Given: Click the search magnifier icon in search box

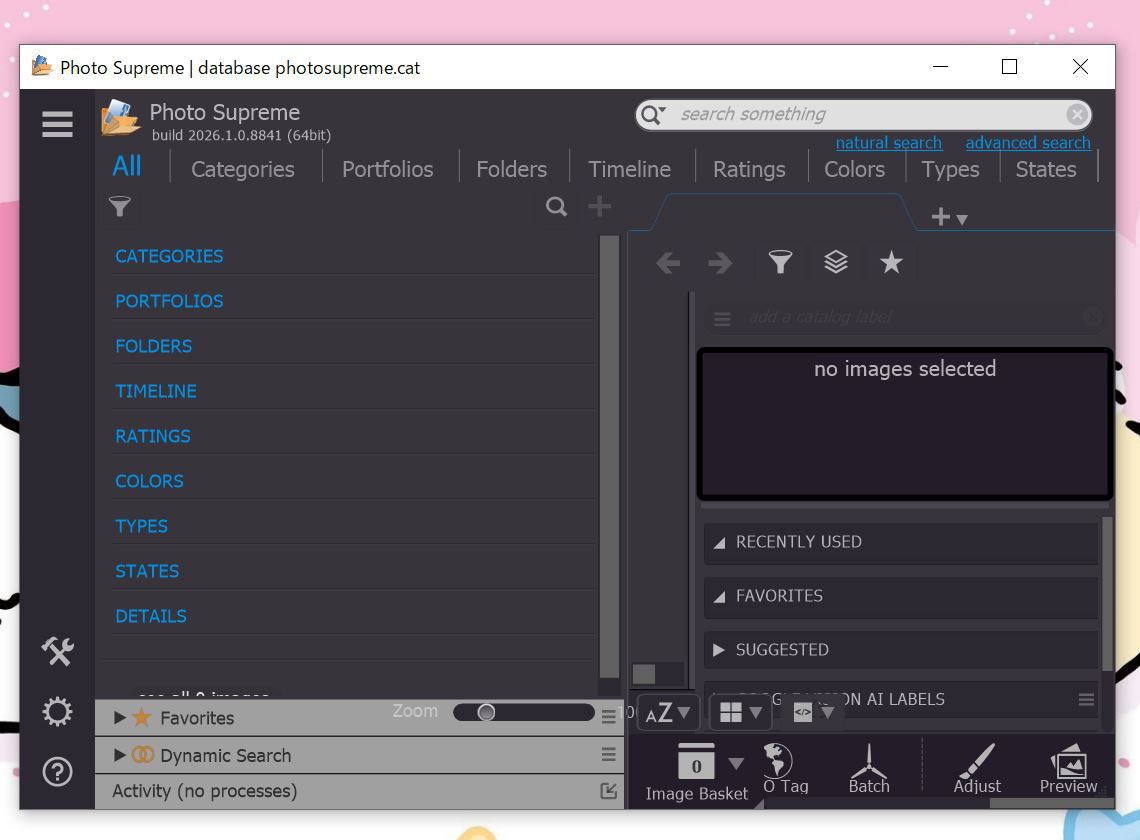Looking at the screenshot, I should [652, 114].
